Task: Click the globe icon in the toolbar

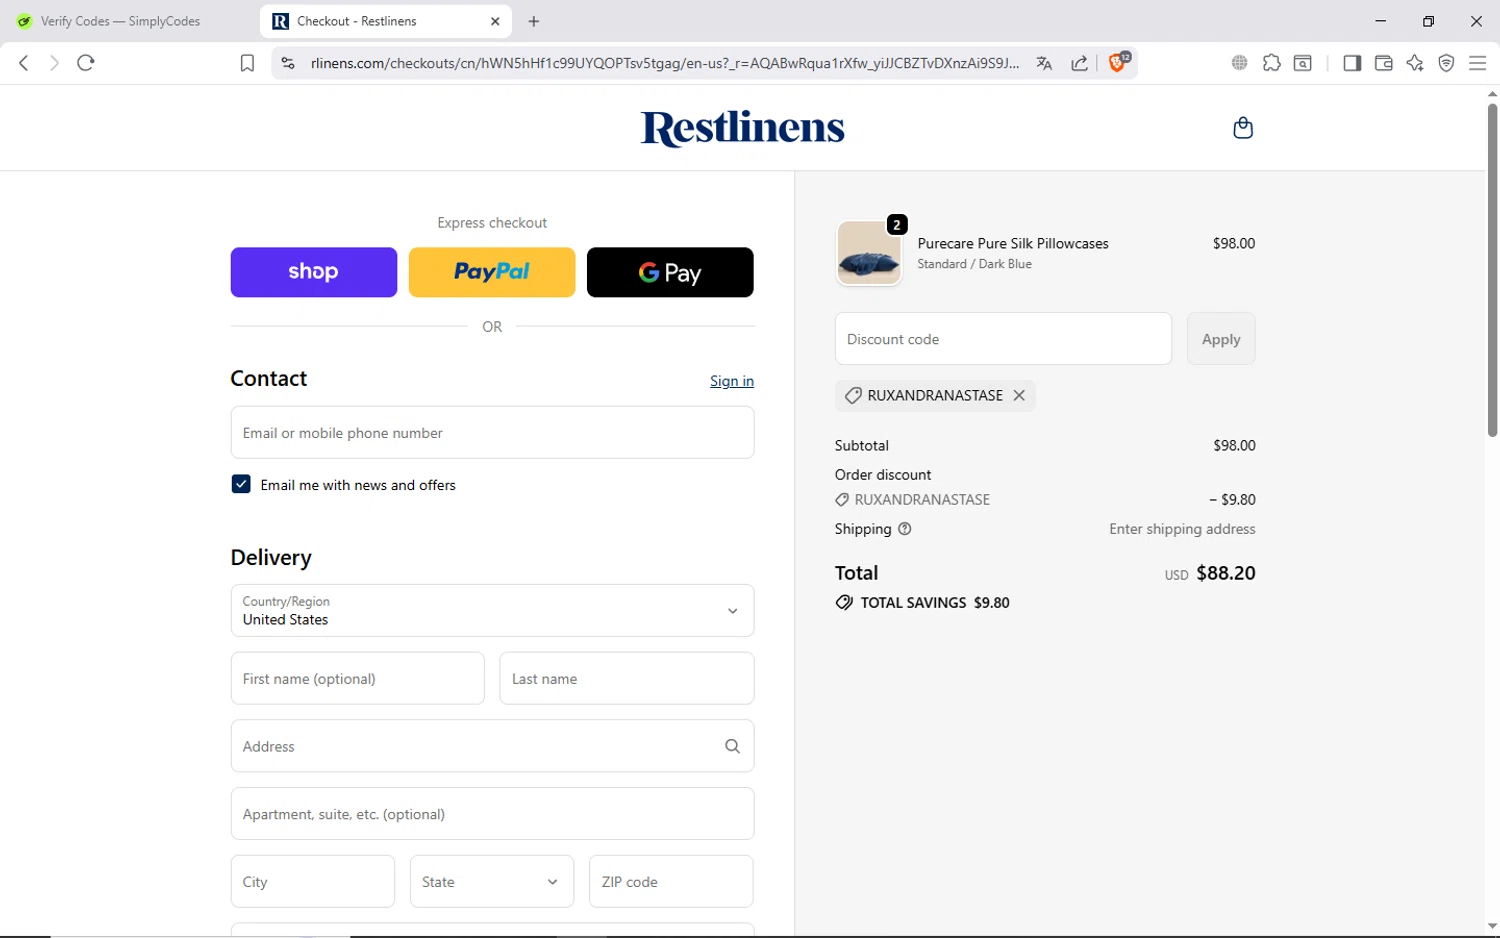Action: click(x=1239, y=63)
